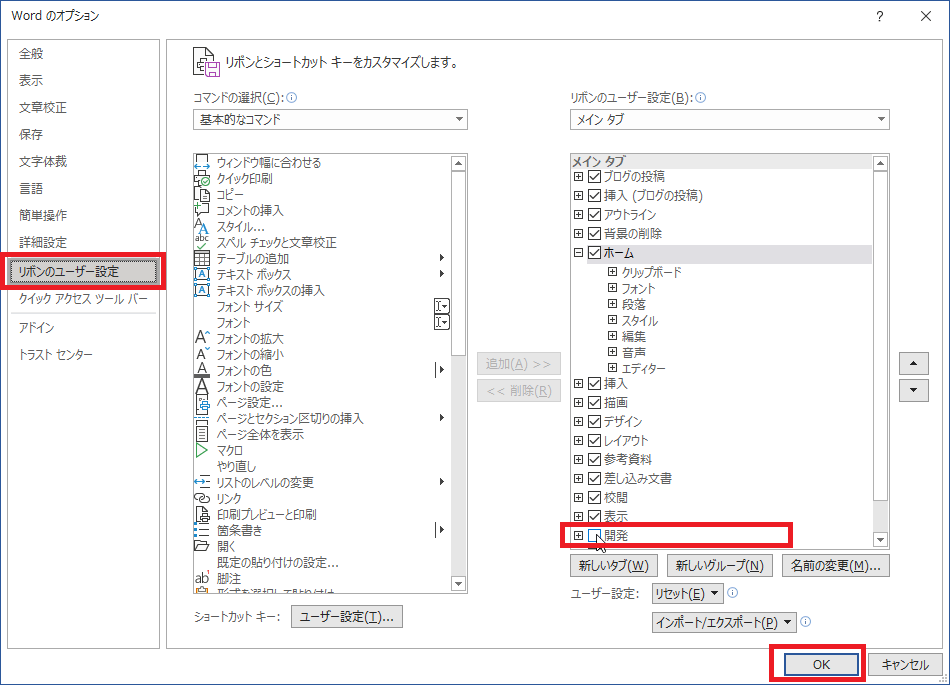This screenshot has height=685, width=950.
Task: Click info icon beside コマンドの選択
Action: pyautogui.click(x=291, y=98)
